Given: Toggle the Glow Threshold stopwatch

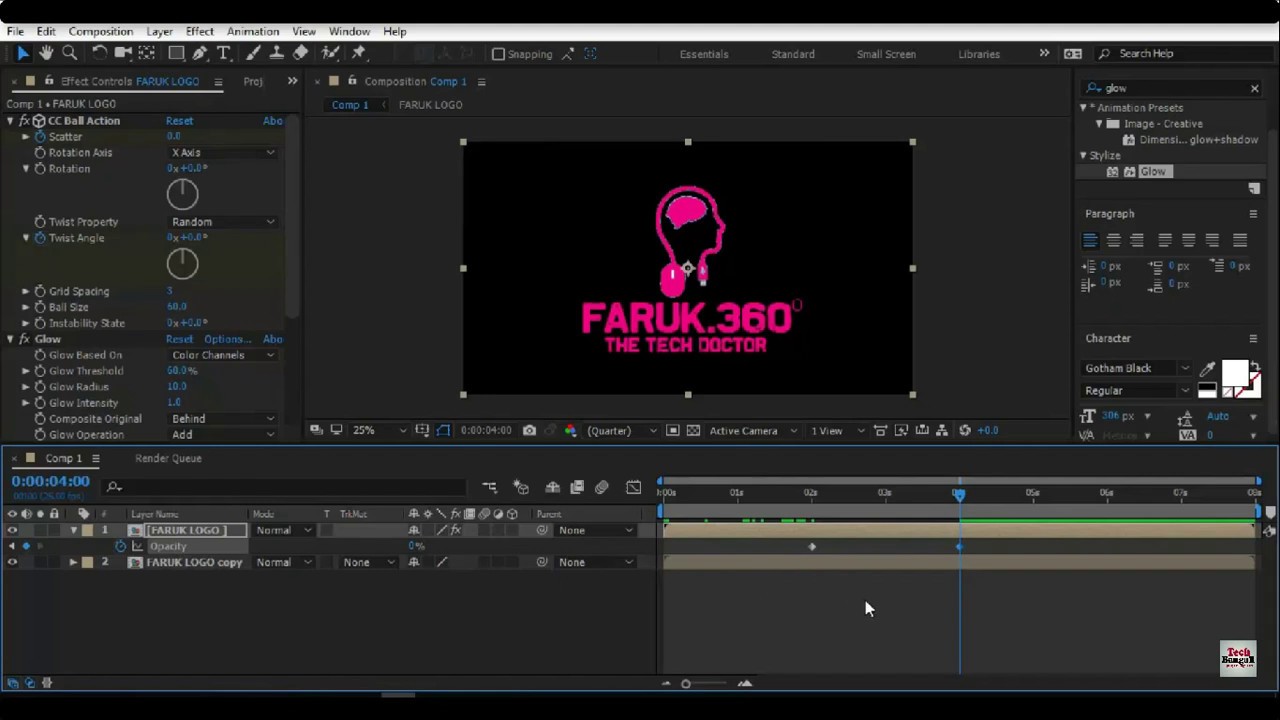Looking at the screenshot, I should (x=40, y=371).
